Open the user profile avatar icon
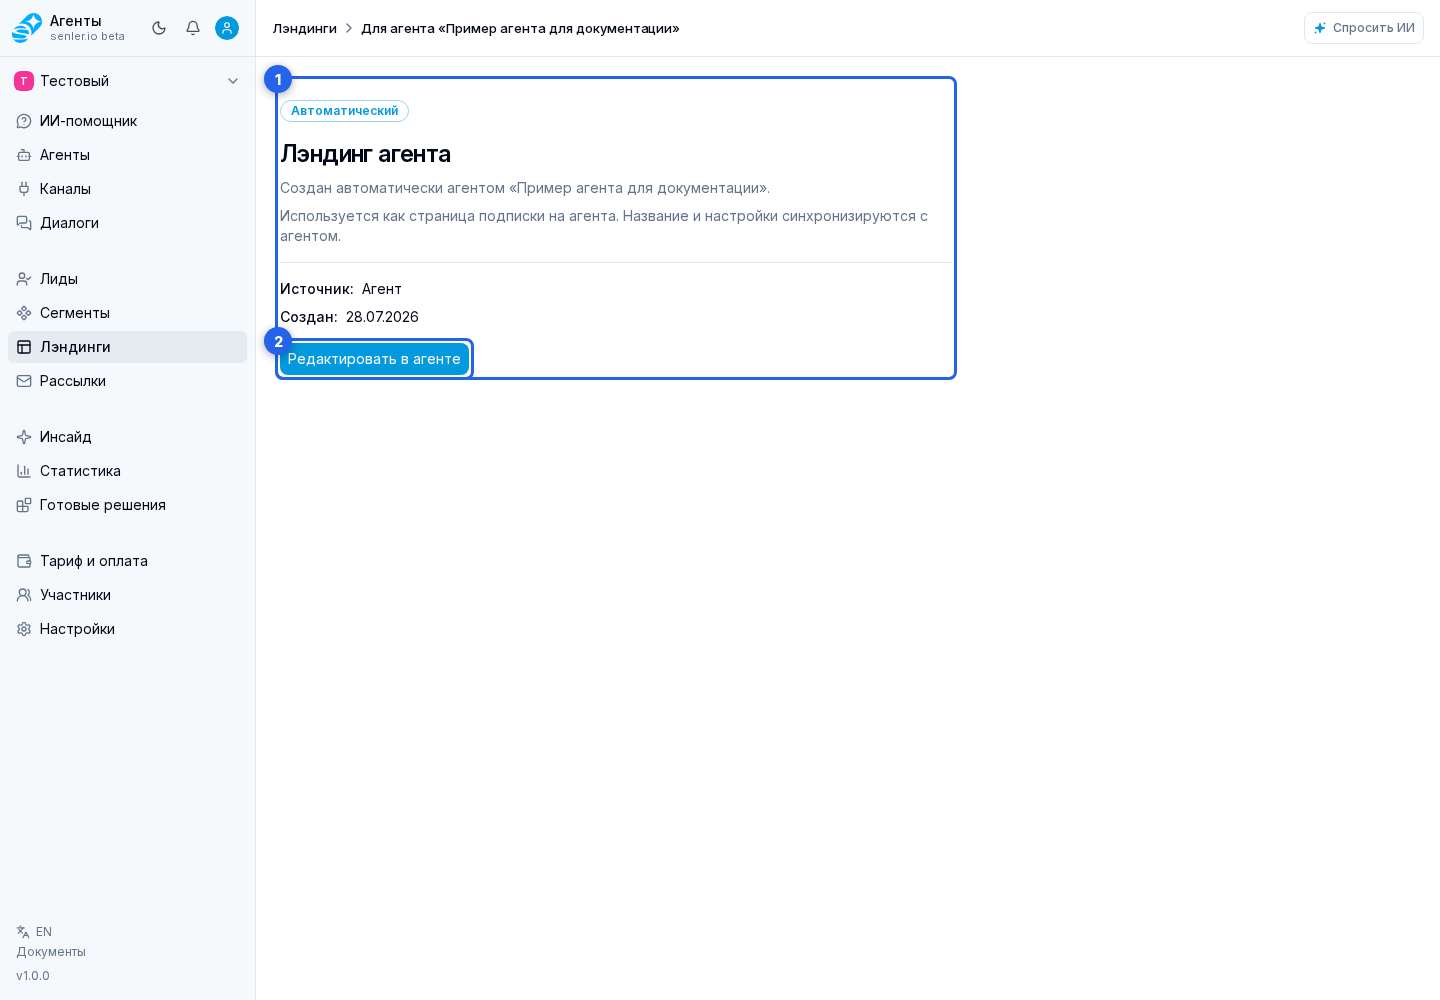1440x1000 pixels. click(x=227, y=28)
